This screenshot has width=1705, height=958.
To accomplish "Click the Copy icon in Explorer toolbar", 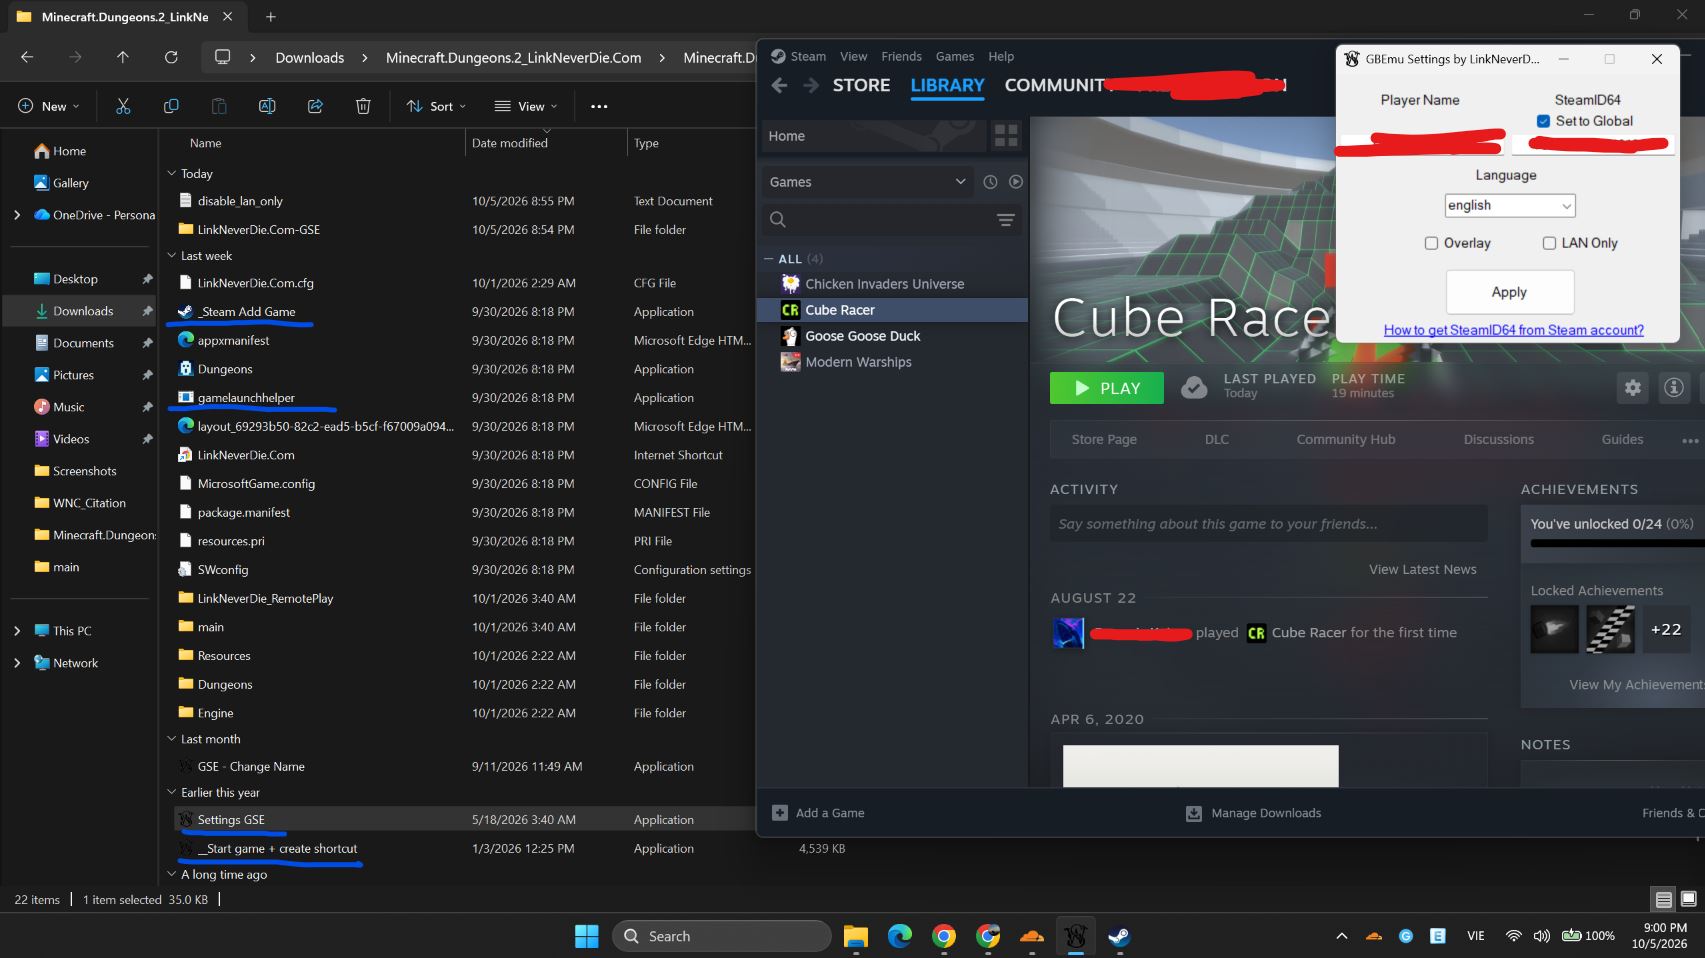I will 171,106.
